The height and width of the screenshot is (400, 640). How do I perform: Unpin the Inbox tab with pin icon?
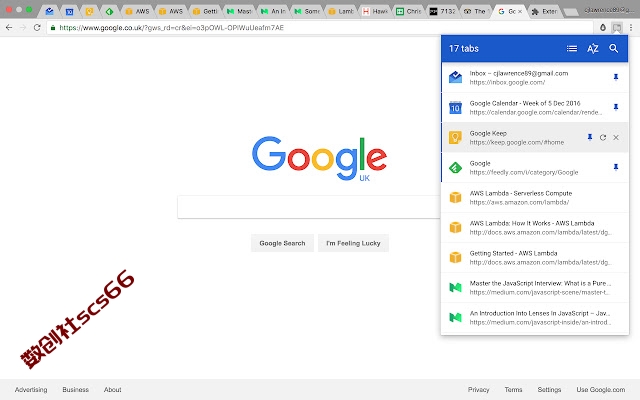tap(616, 77)
